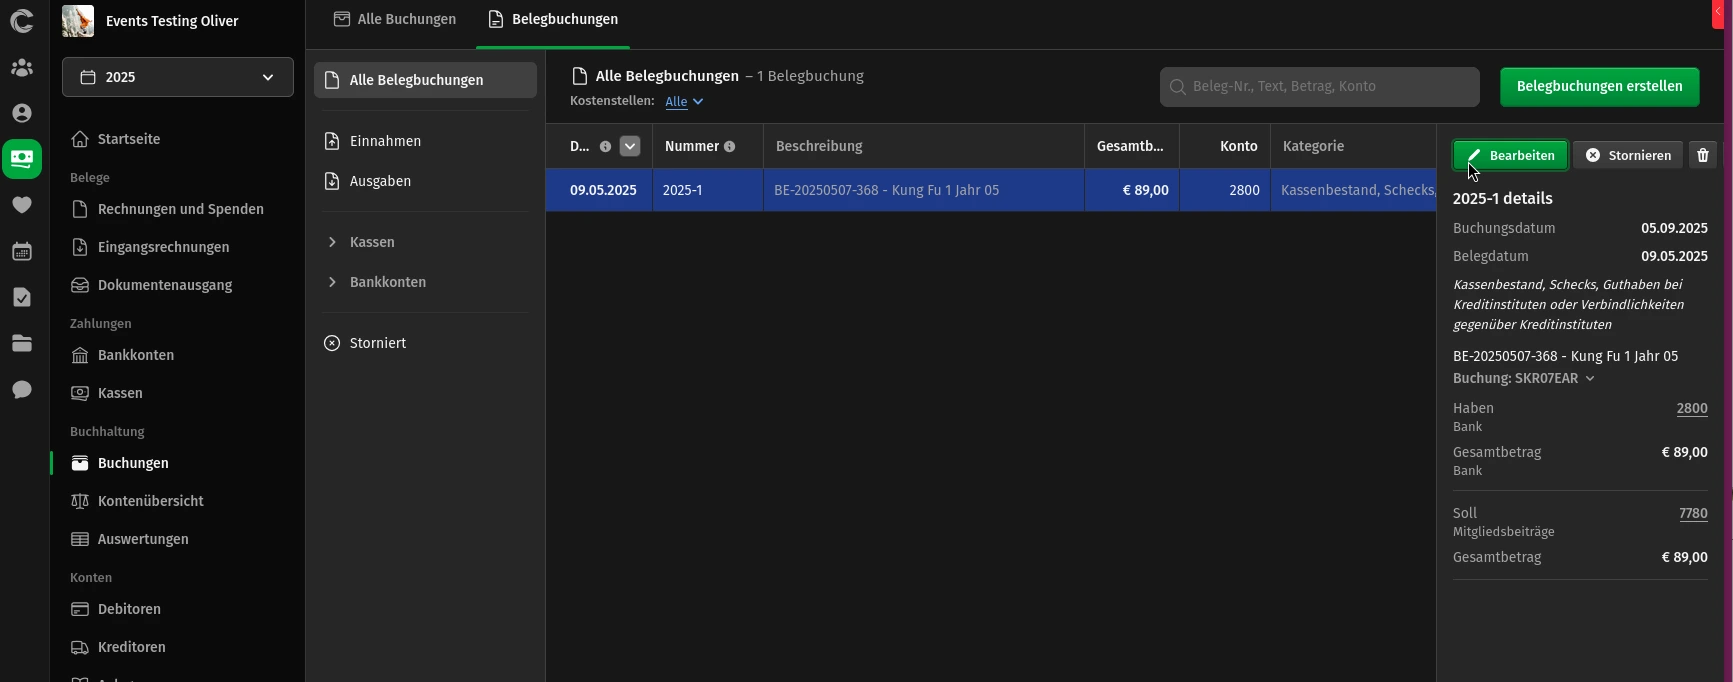This screenshot has height=682, width=1733.
Task: Switch to the Alle Buchungen tab
Action: pos(395,20)
